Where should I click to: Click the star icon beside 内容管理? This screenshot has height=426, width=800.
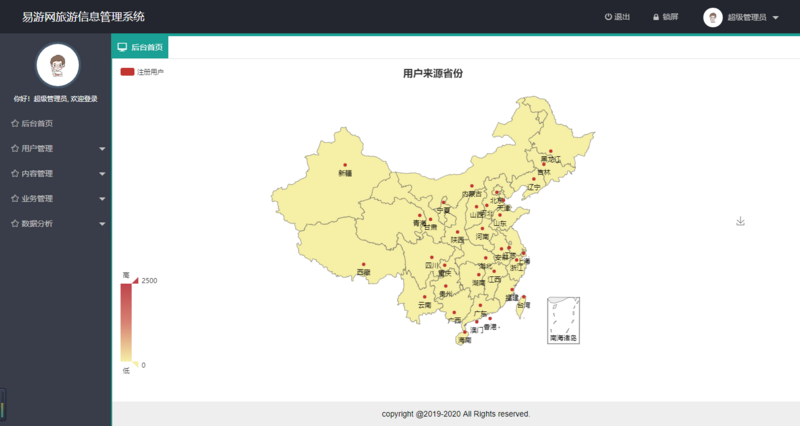[x=15, y=173]
